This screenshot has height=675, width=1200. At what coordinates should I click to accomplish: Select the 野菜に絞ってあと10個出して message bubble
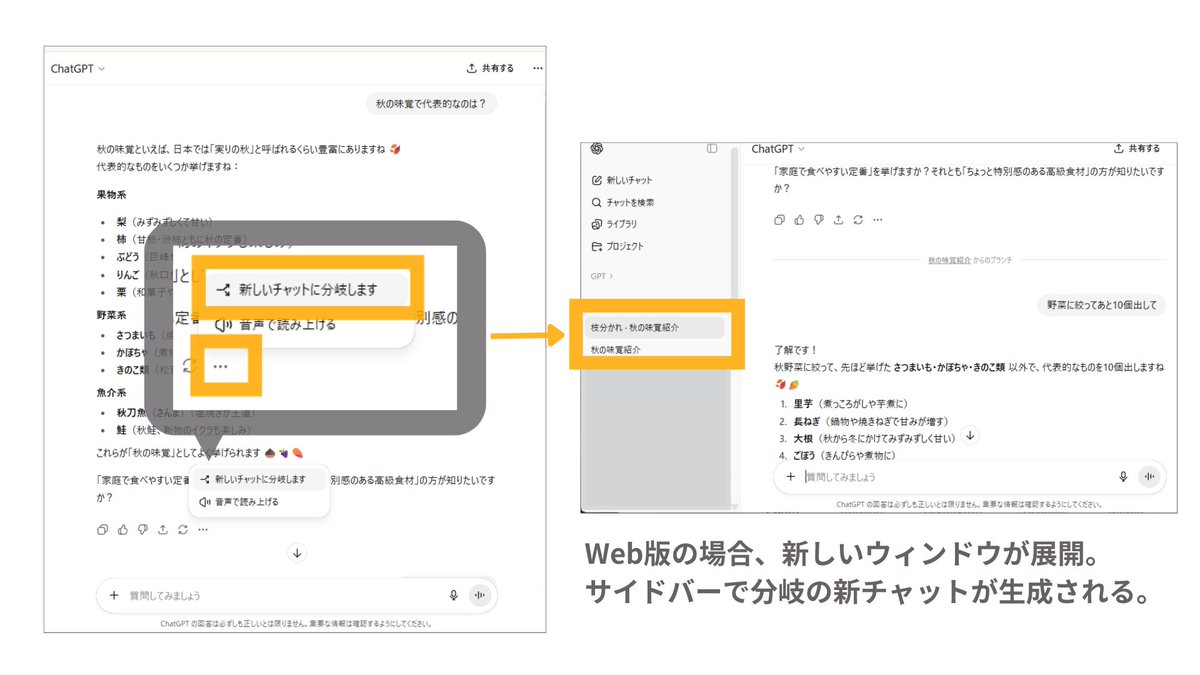point(1103,305)
